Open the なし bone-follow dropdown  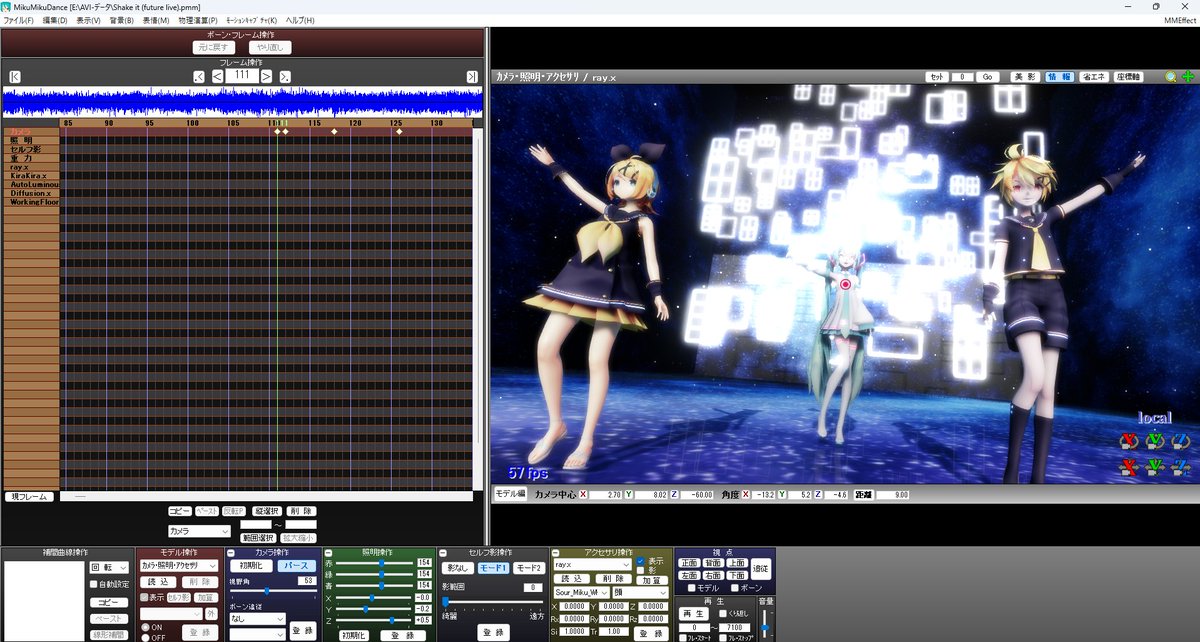(x=255, y=620)
